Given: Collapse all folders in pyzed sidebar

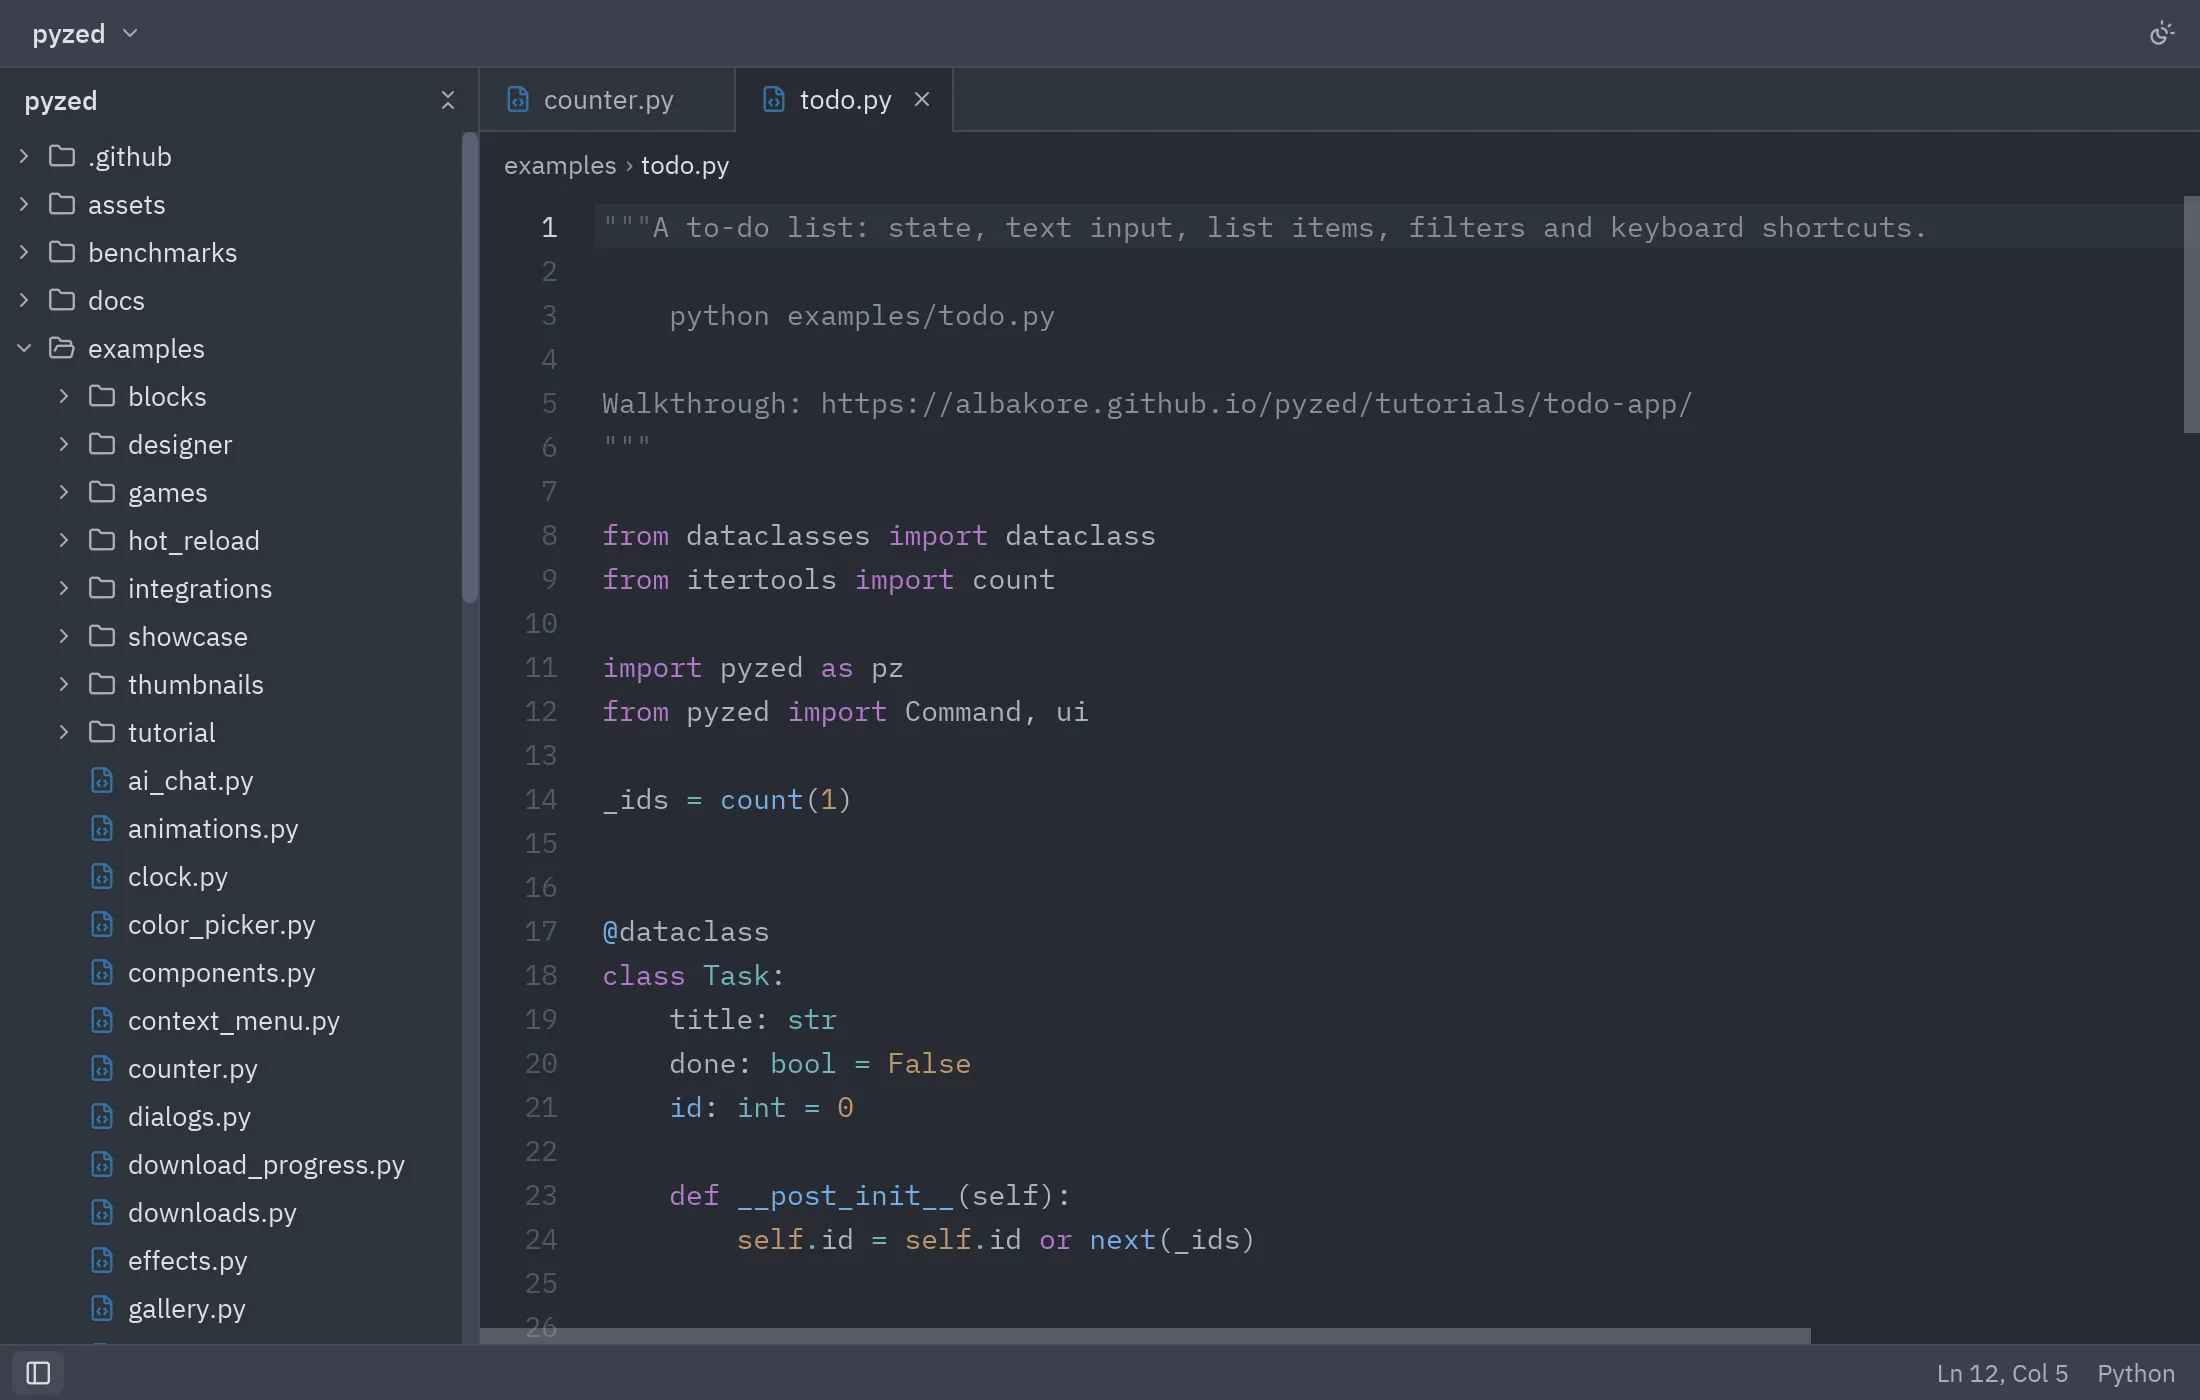Looking at the screenshot, I should 447,100.
